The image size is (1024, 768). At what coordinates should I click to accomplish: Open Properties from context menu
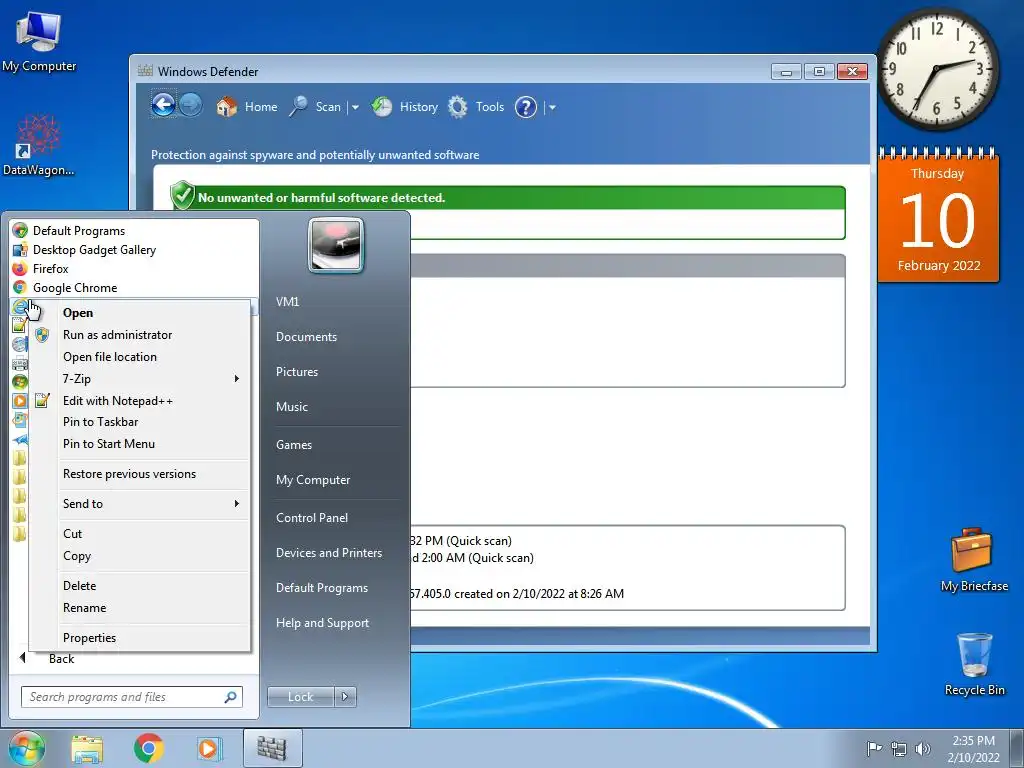click(x=140, y=637)
